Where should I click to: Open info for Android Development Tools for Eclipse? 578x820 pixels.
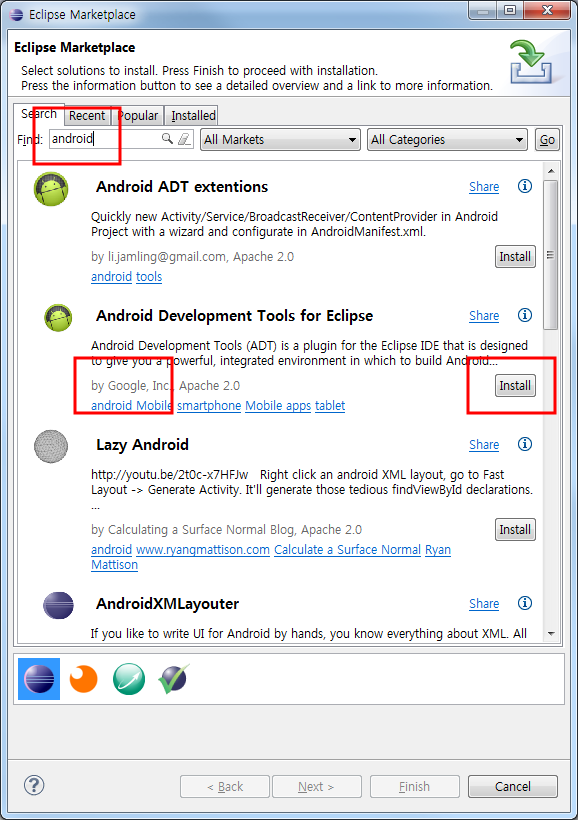coord(525,315)
